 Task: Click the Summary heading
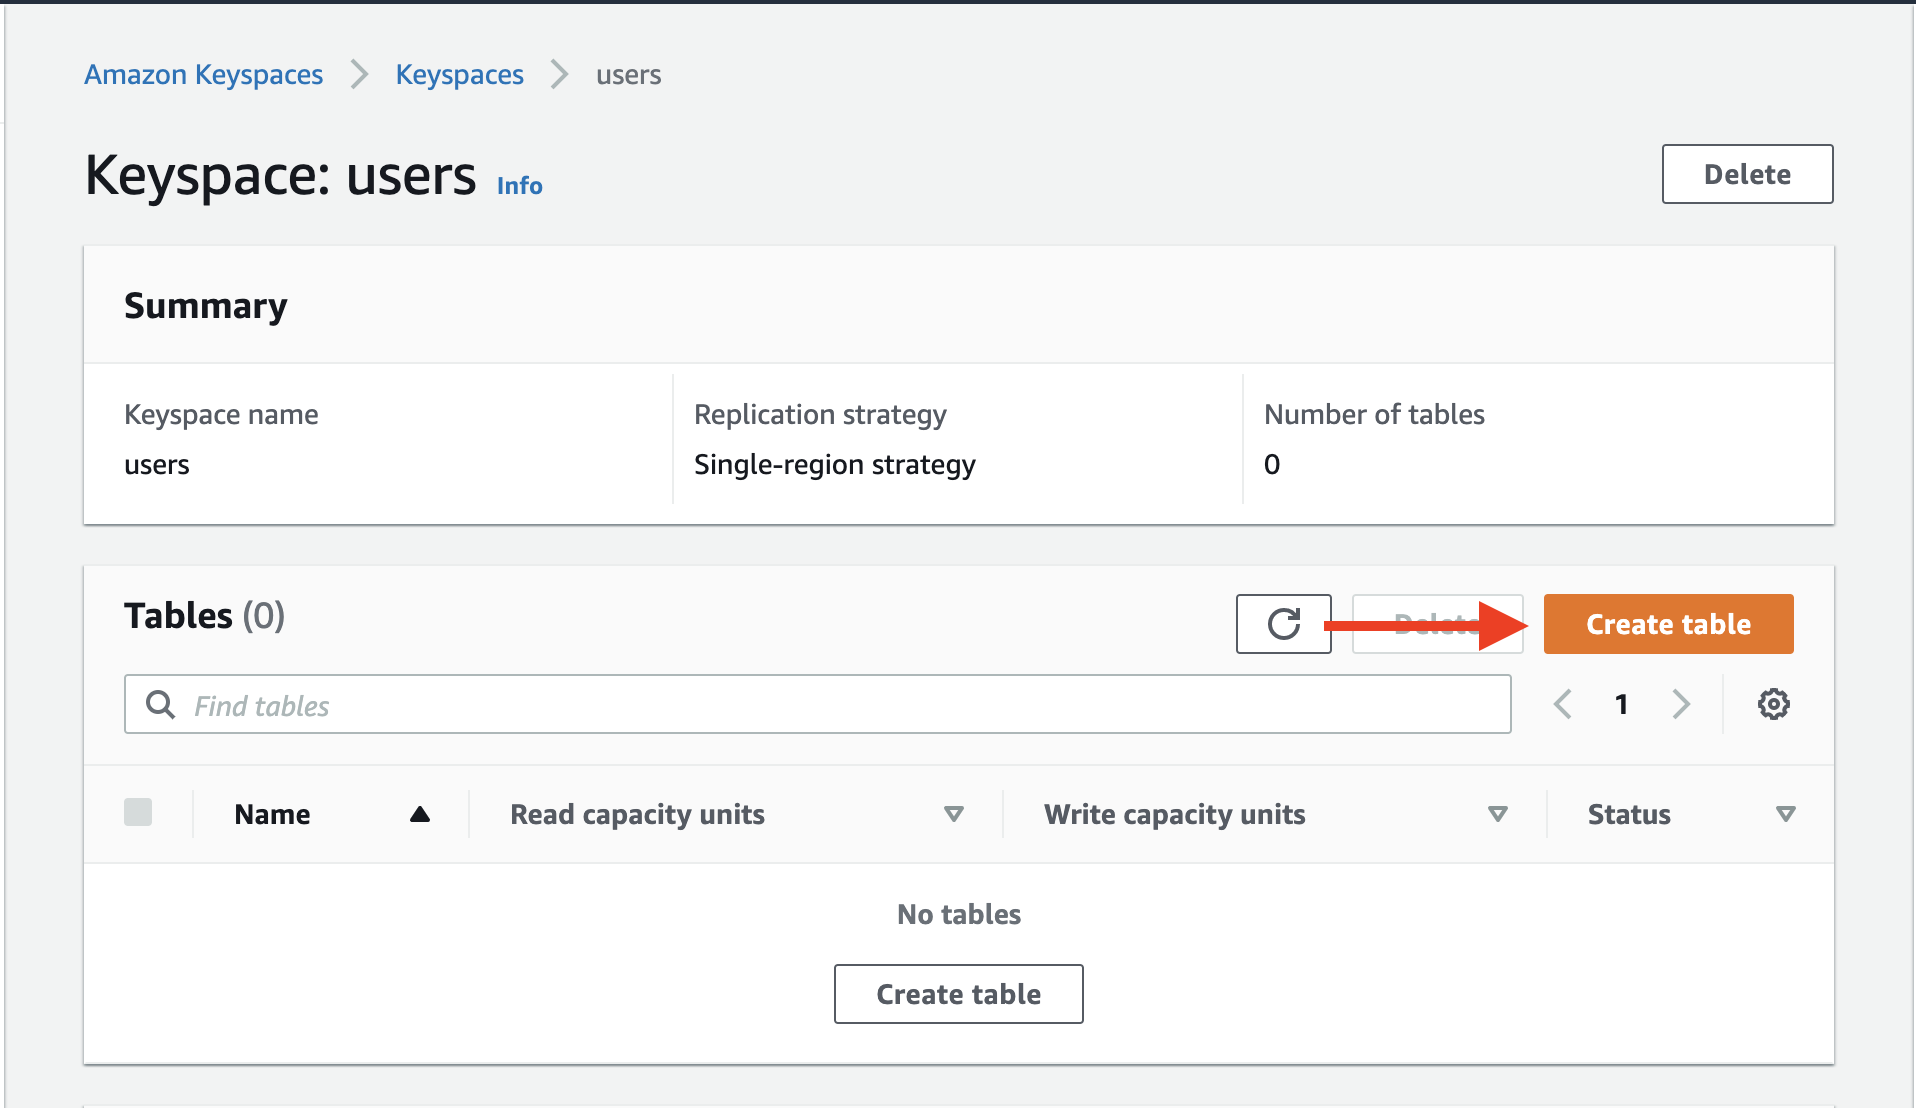tap(205, 305)
